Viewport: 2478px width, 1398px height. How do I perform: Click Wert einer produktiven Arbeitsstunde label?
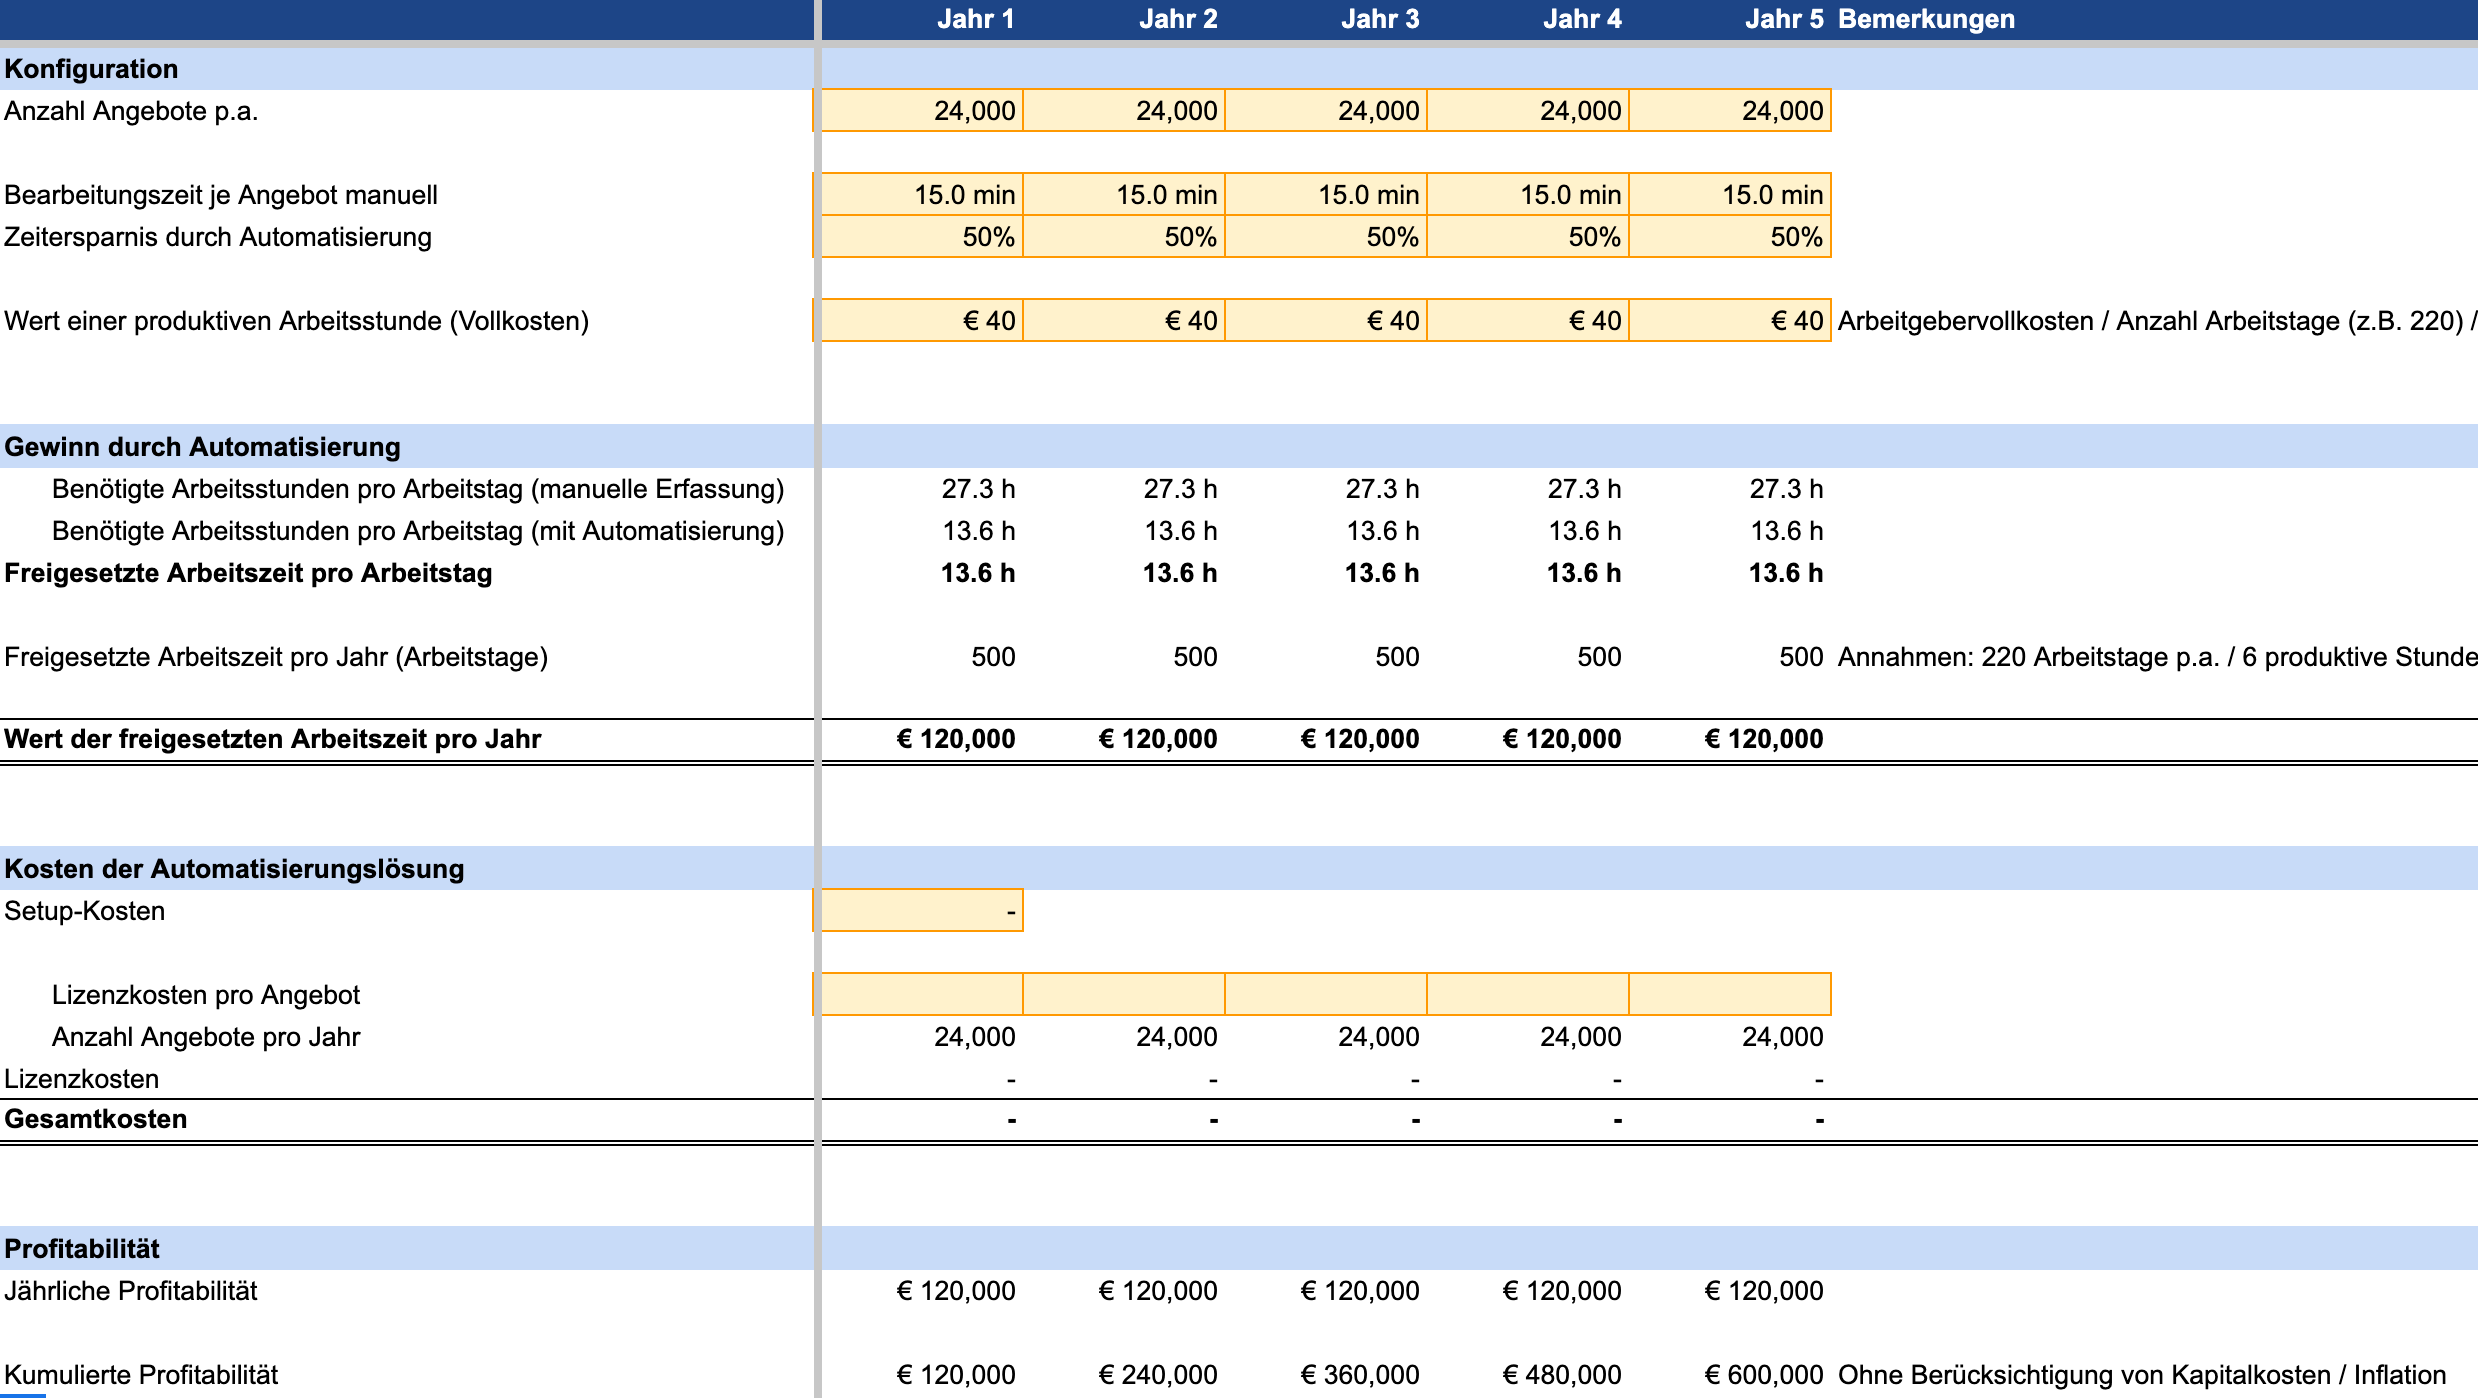click(296, 321)
